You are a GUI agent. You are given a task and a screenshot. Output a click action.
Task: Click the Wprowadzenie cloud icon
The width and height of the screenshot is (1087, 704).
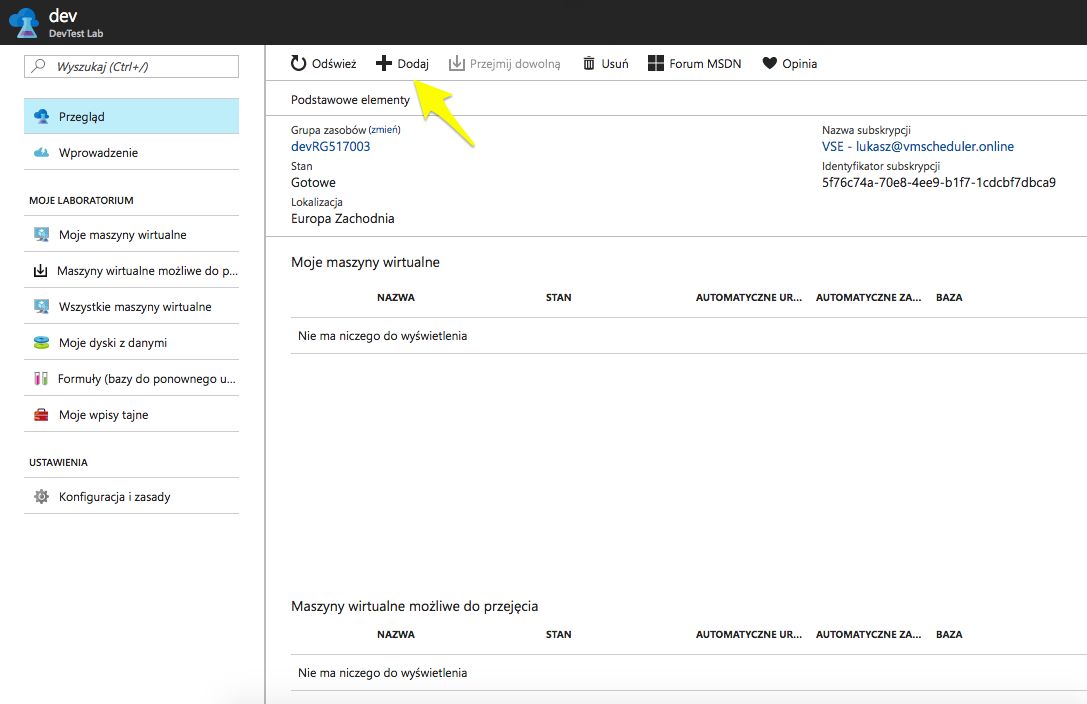pyautogui.click(x=42, y=152)
